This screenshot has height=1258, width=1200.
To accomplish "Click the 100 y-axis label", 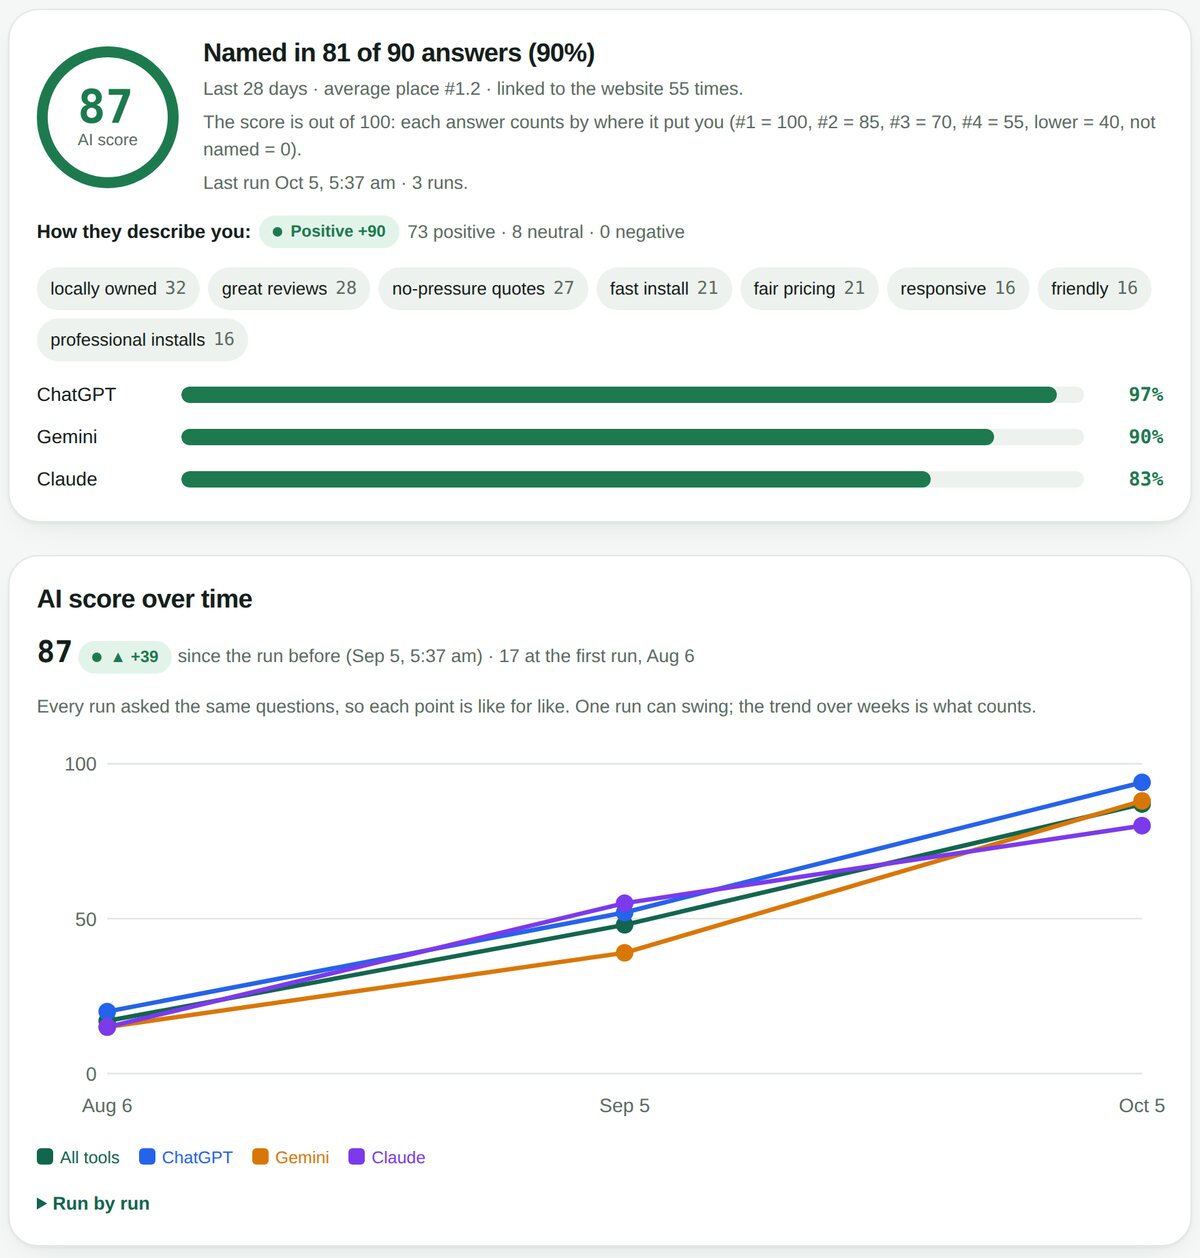I will pos(80,764).
